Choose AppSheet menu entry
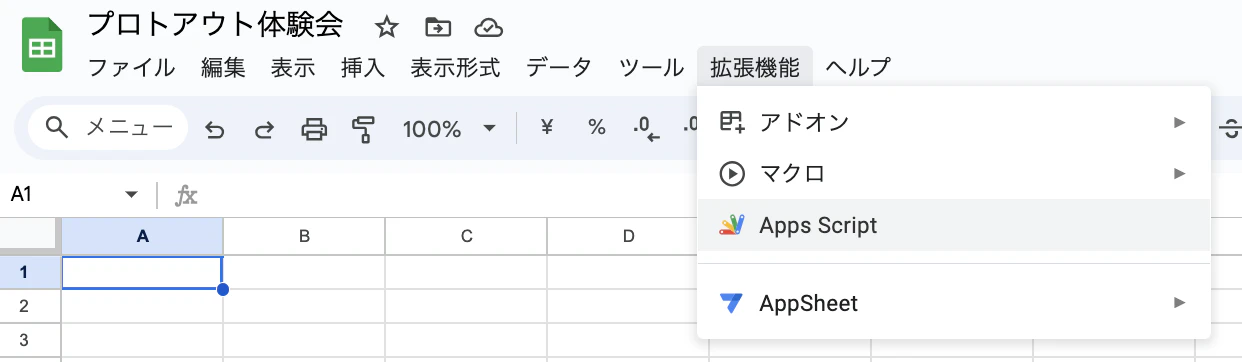The height and width of the screenshot is (362, 1242). click(954, 302)
